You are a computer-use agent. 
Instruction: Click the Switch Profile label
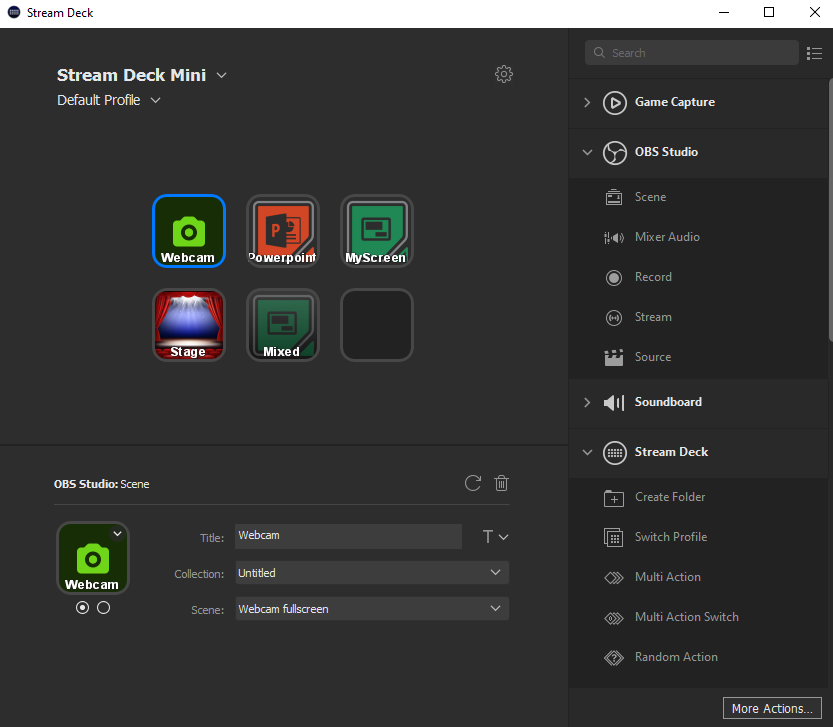(671, 537)
